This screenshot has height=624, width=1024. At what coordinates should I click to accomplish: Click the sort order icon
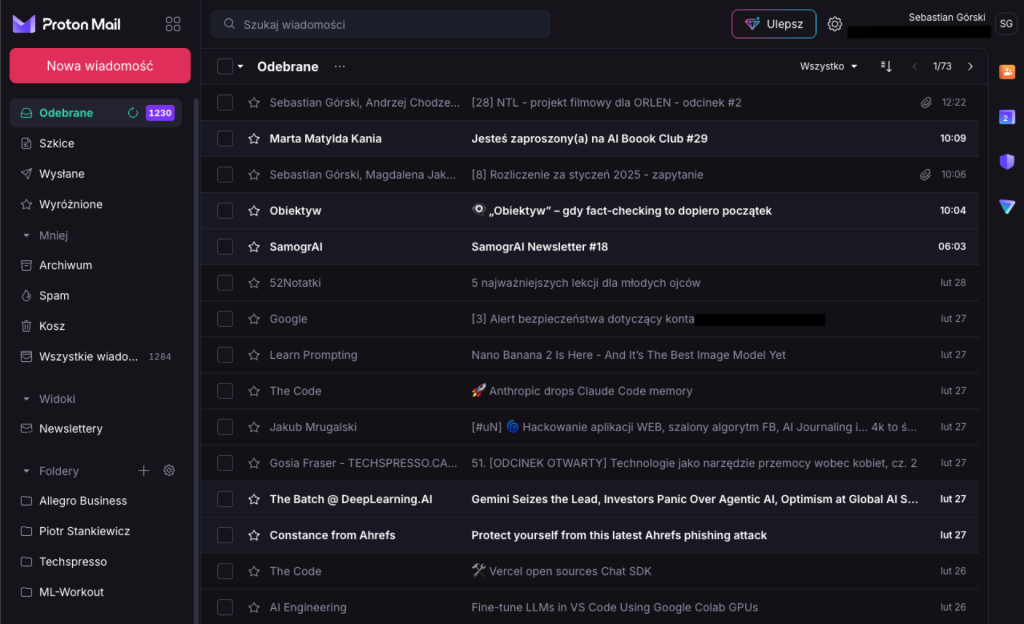coord(886,67)
